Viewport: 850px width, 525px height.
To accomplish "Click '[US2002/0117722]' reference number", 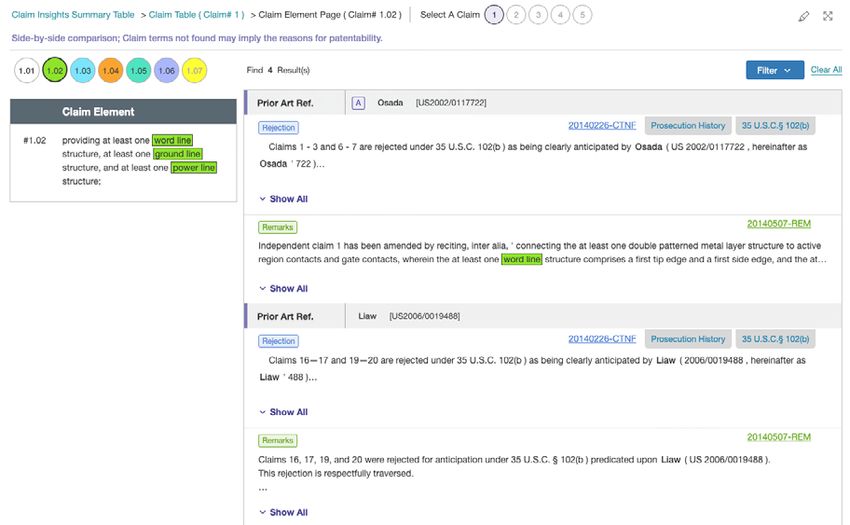I will 451,103.
